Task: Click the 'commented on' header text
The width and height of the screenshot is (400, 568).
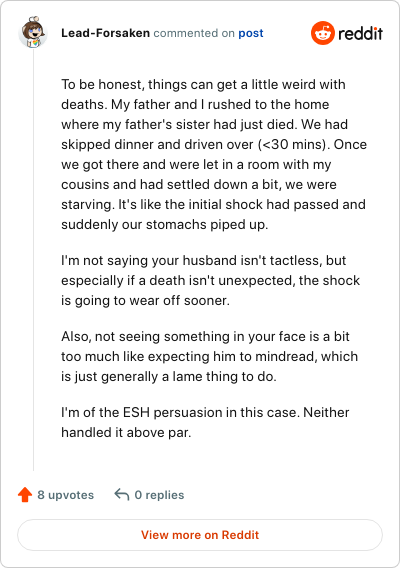Action: [x=194, y=33]
